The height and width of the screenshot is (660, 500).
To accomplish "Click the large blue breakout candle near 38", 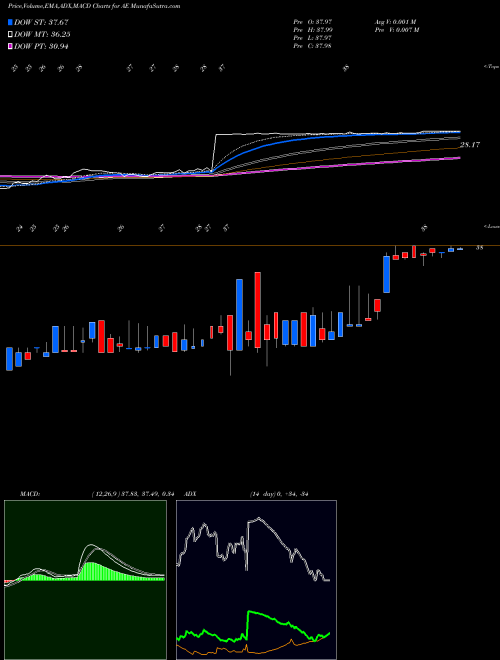I will pos(386,274).
